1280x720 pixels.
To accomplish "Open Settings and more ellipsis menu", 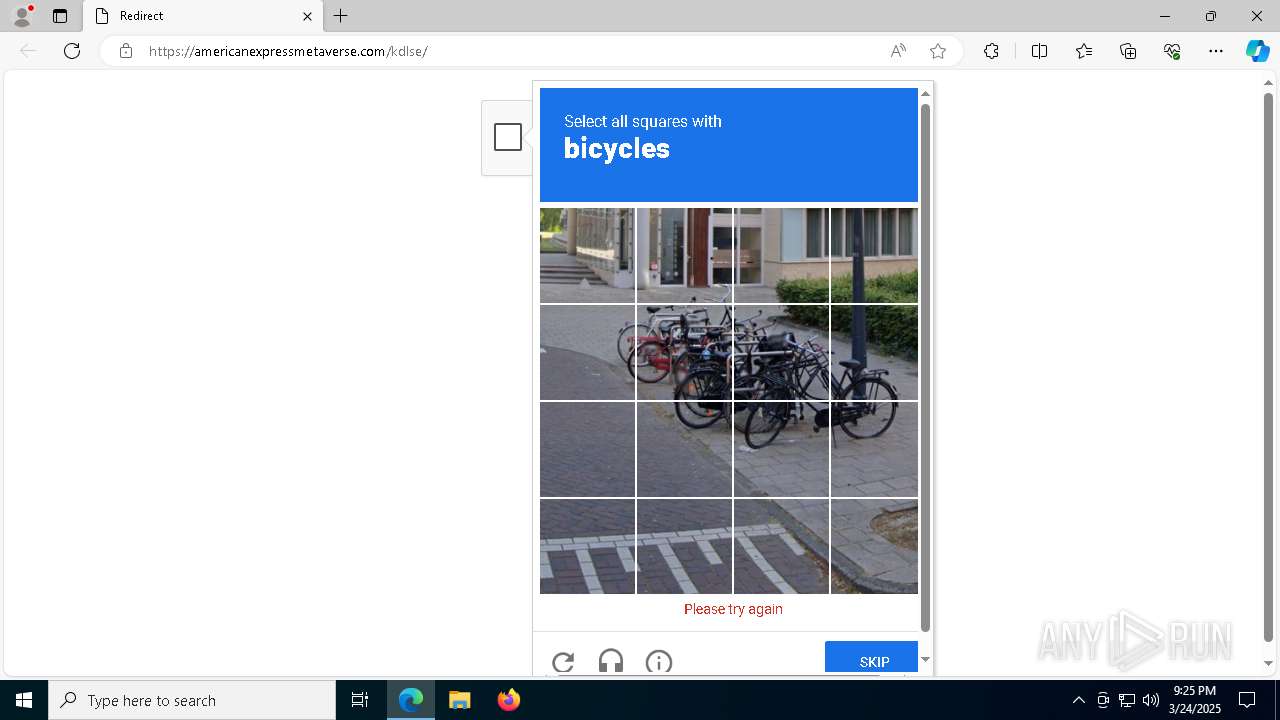I will point(1216,51).
